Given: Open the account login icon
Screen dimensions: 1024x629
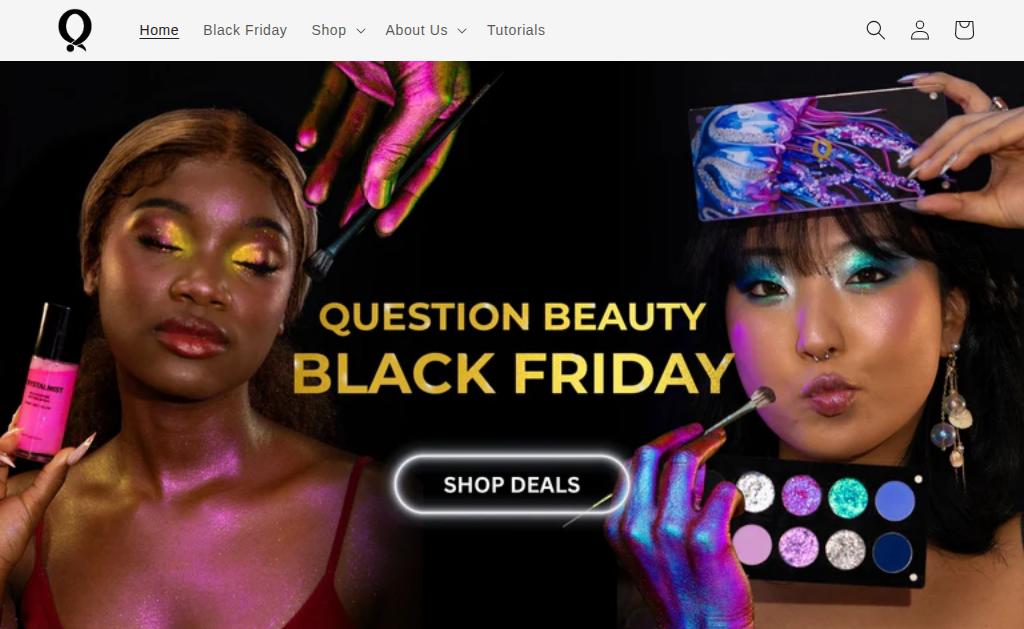Looking at the screenshot, I should (920, 30).
